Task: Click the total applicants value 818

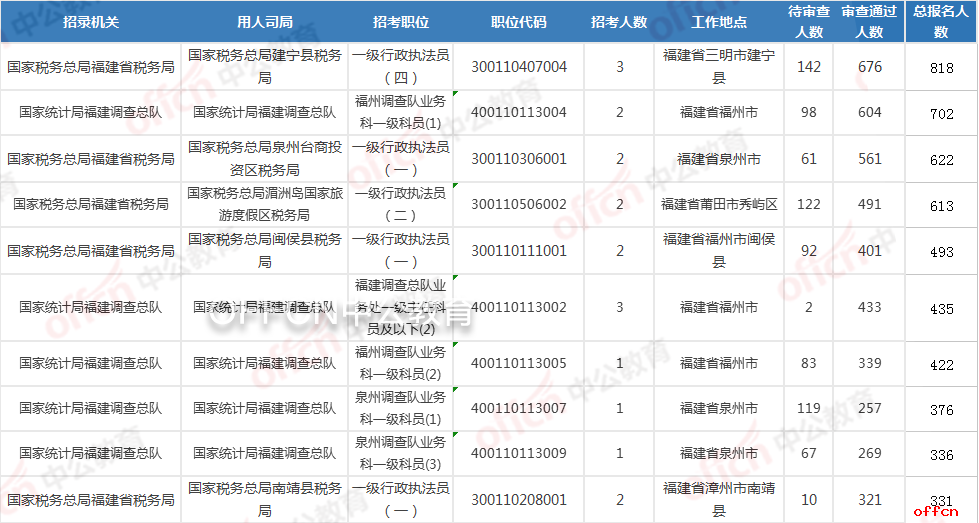Action: click(x=940, y=68)
